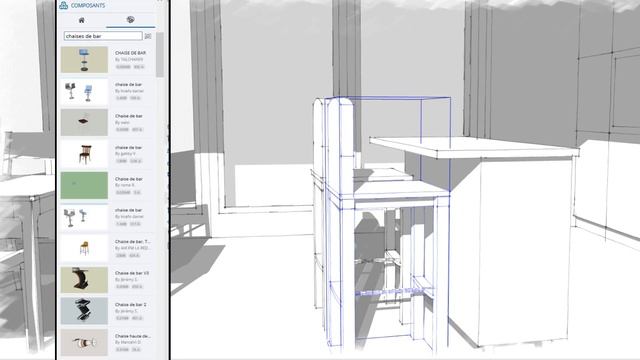
Task: Click the Composants panel logo icon
Action: pos(63,5)
